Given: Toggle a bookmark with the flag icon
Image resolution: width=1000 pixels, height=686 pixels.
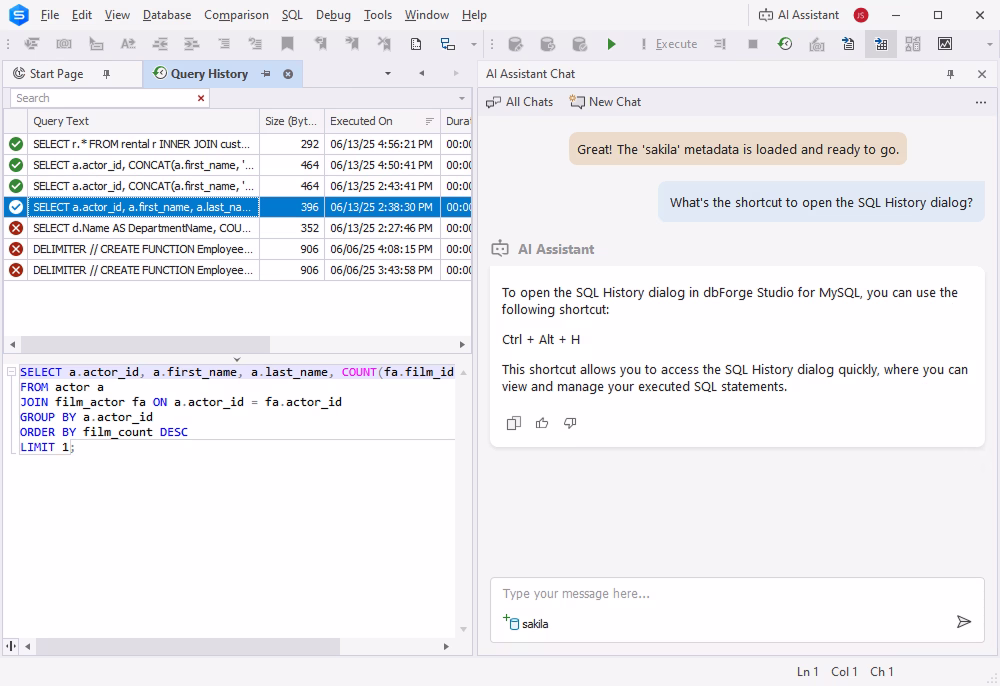Looking at the screenshot, I should pos(288,44).
